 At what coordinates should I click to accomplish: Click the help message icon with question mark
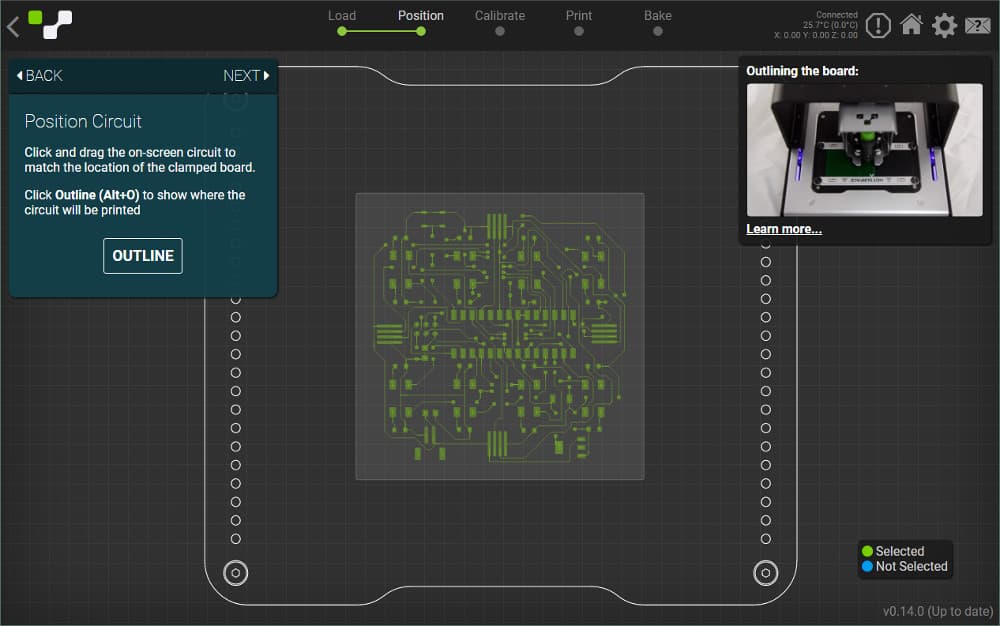pyautogui.click(x=978, y=25)
